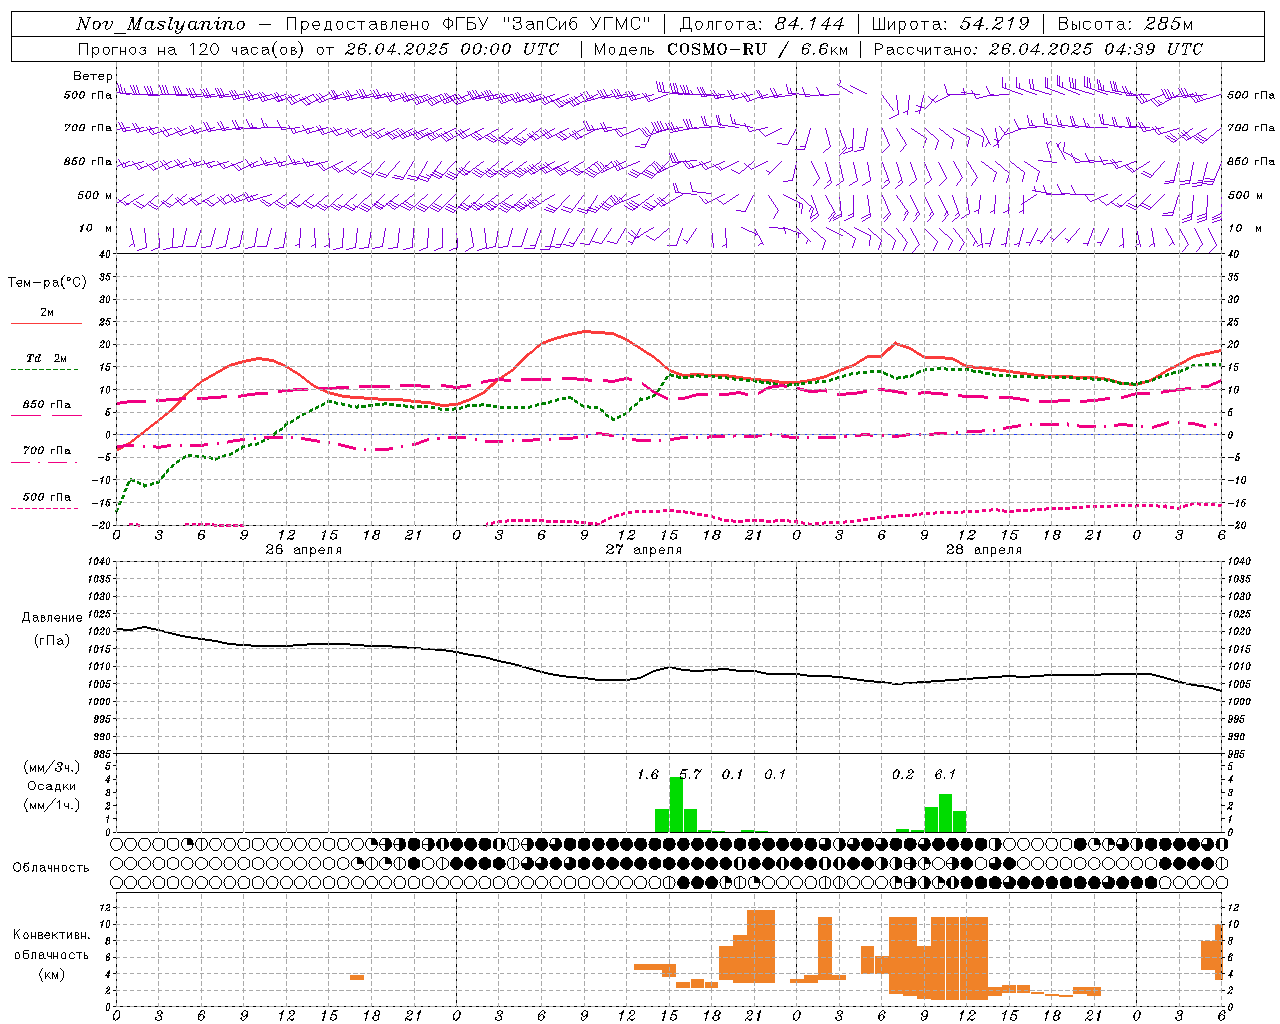Select 'Прогноз на 120 часа(ов)' header text
The width and height of the screenshot is (1280, 1024).
(192, 49)
